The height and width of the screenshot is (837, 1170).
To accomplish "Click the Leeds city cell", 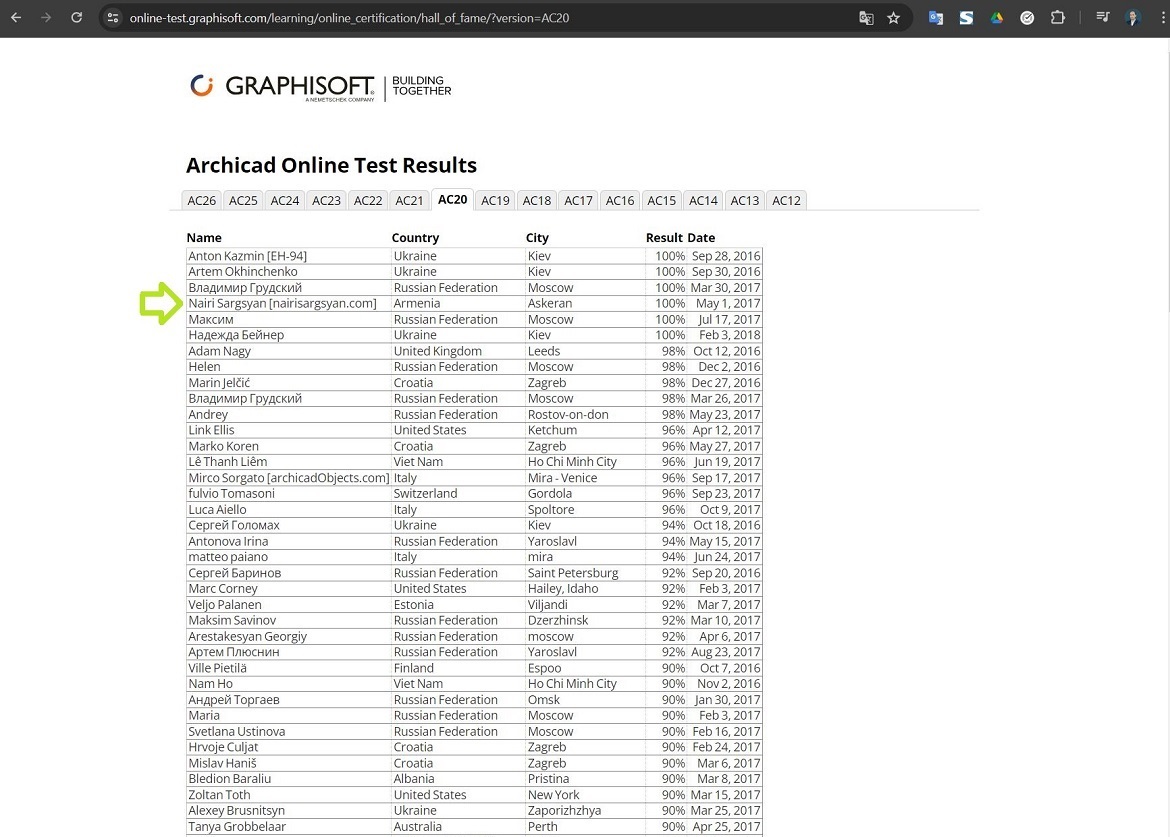I will 544,351.
